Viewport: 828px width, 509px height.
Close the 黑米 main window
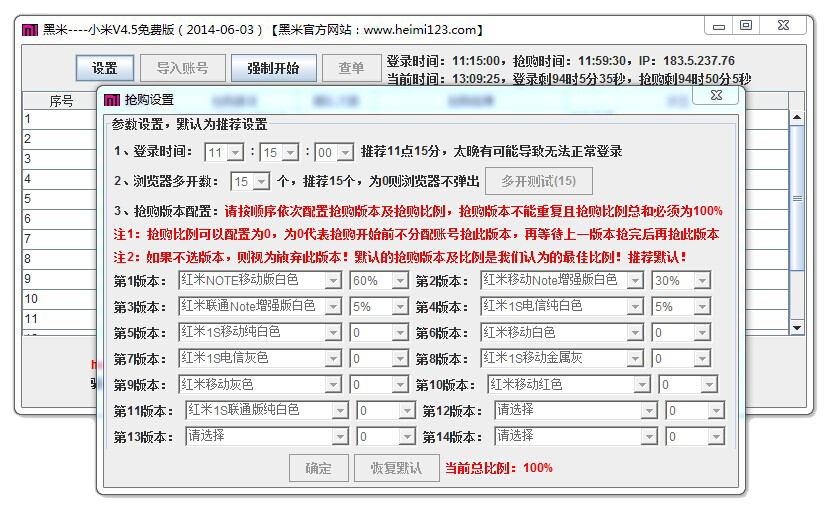783,26
